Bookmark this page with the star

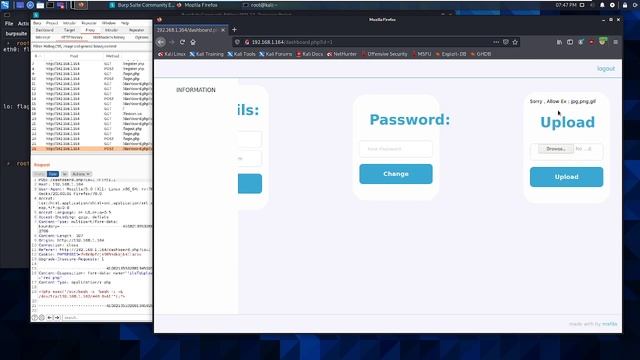pos(515,42)
